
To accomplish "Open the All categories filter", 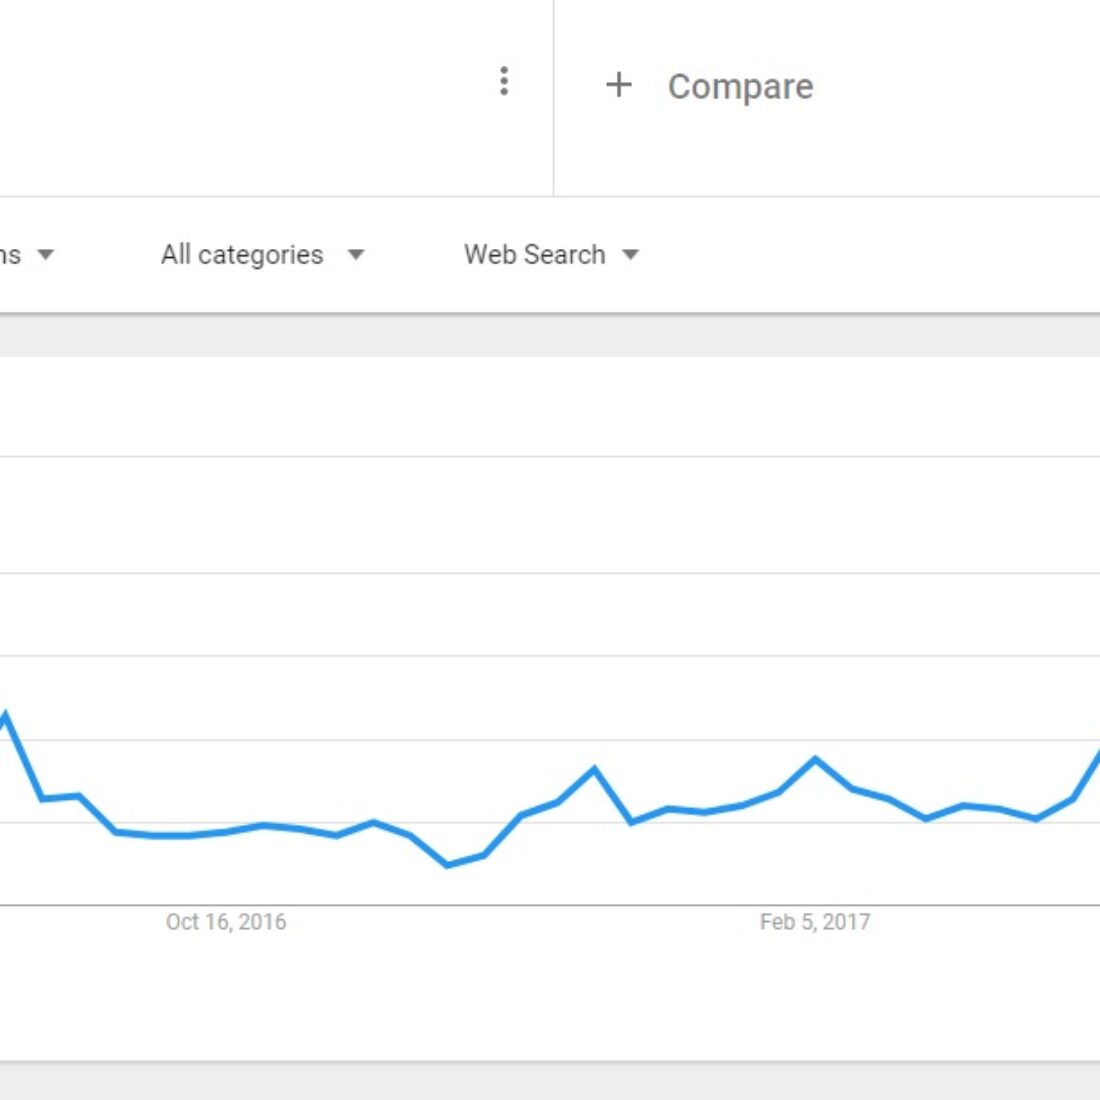I will [x=242, y=255].
